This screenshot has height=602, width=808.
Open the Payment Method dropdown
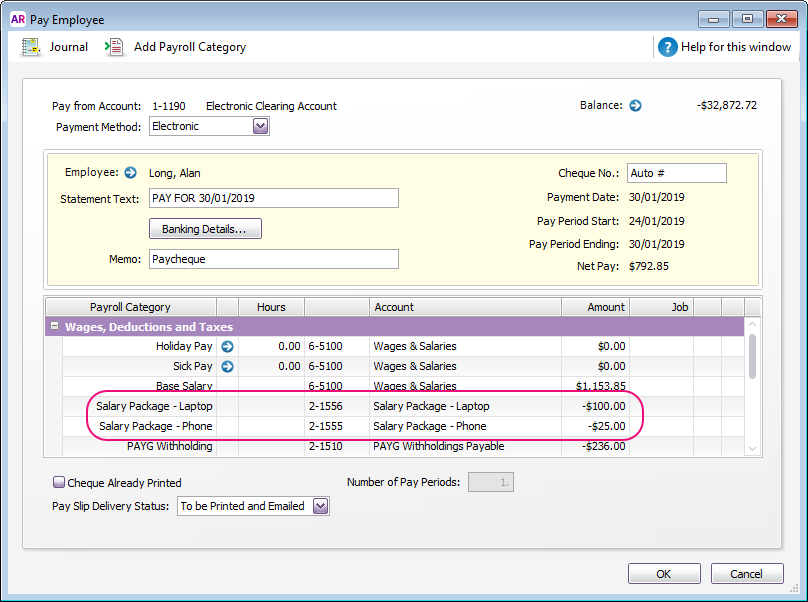[x=261, y=126]
